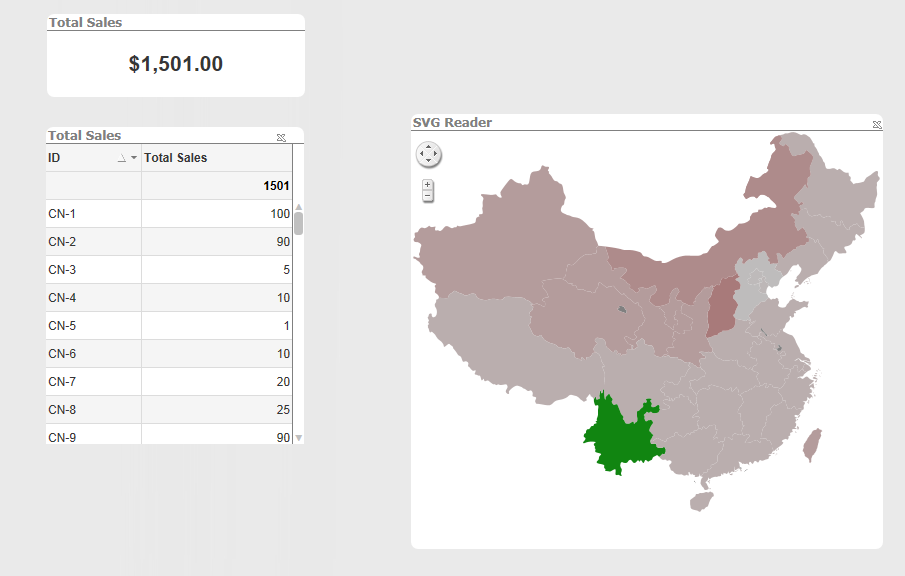
Task: Click the $1,501.00 total sales value
Action: coord(176,64)
